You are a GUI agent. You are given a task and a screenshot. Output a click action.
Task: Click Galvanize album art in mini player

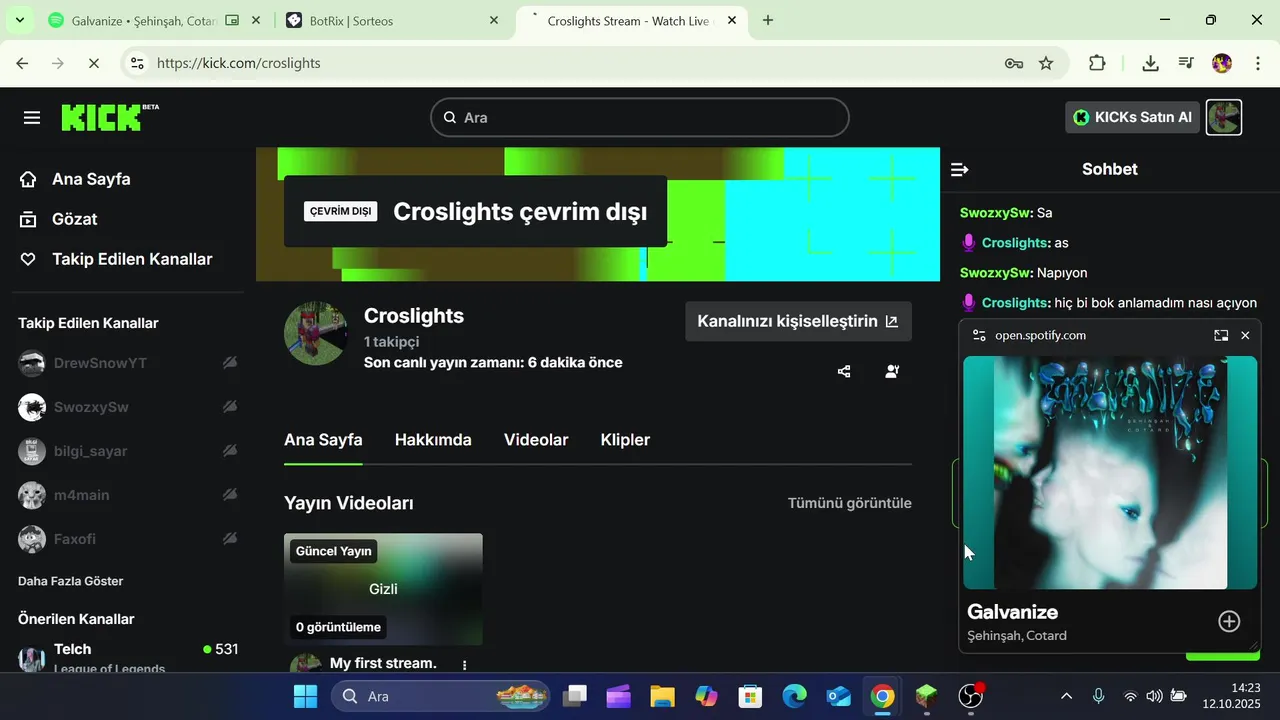[x=1110, y=472]
